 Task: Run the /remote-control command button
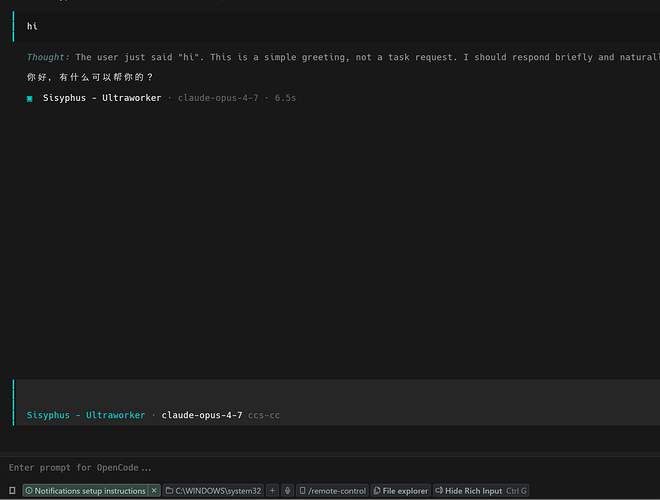pyautogui.click(x=333, y=491)
